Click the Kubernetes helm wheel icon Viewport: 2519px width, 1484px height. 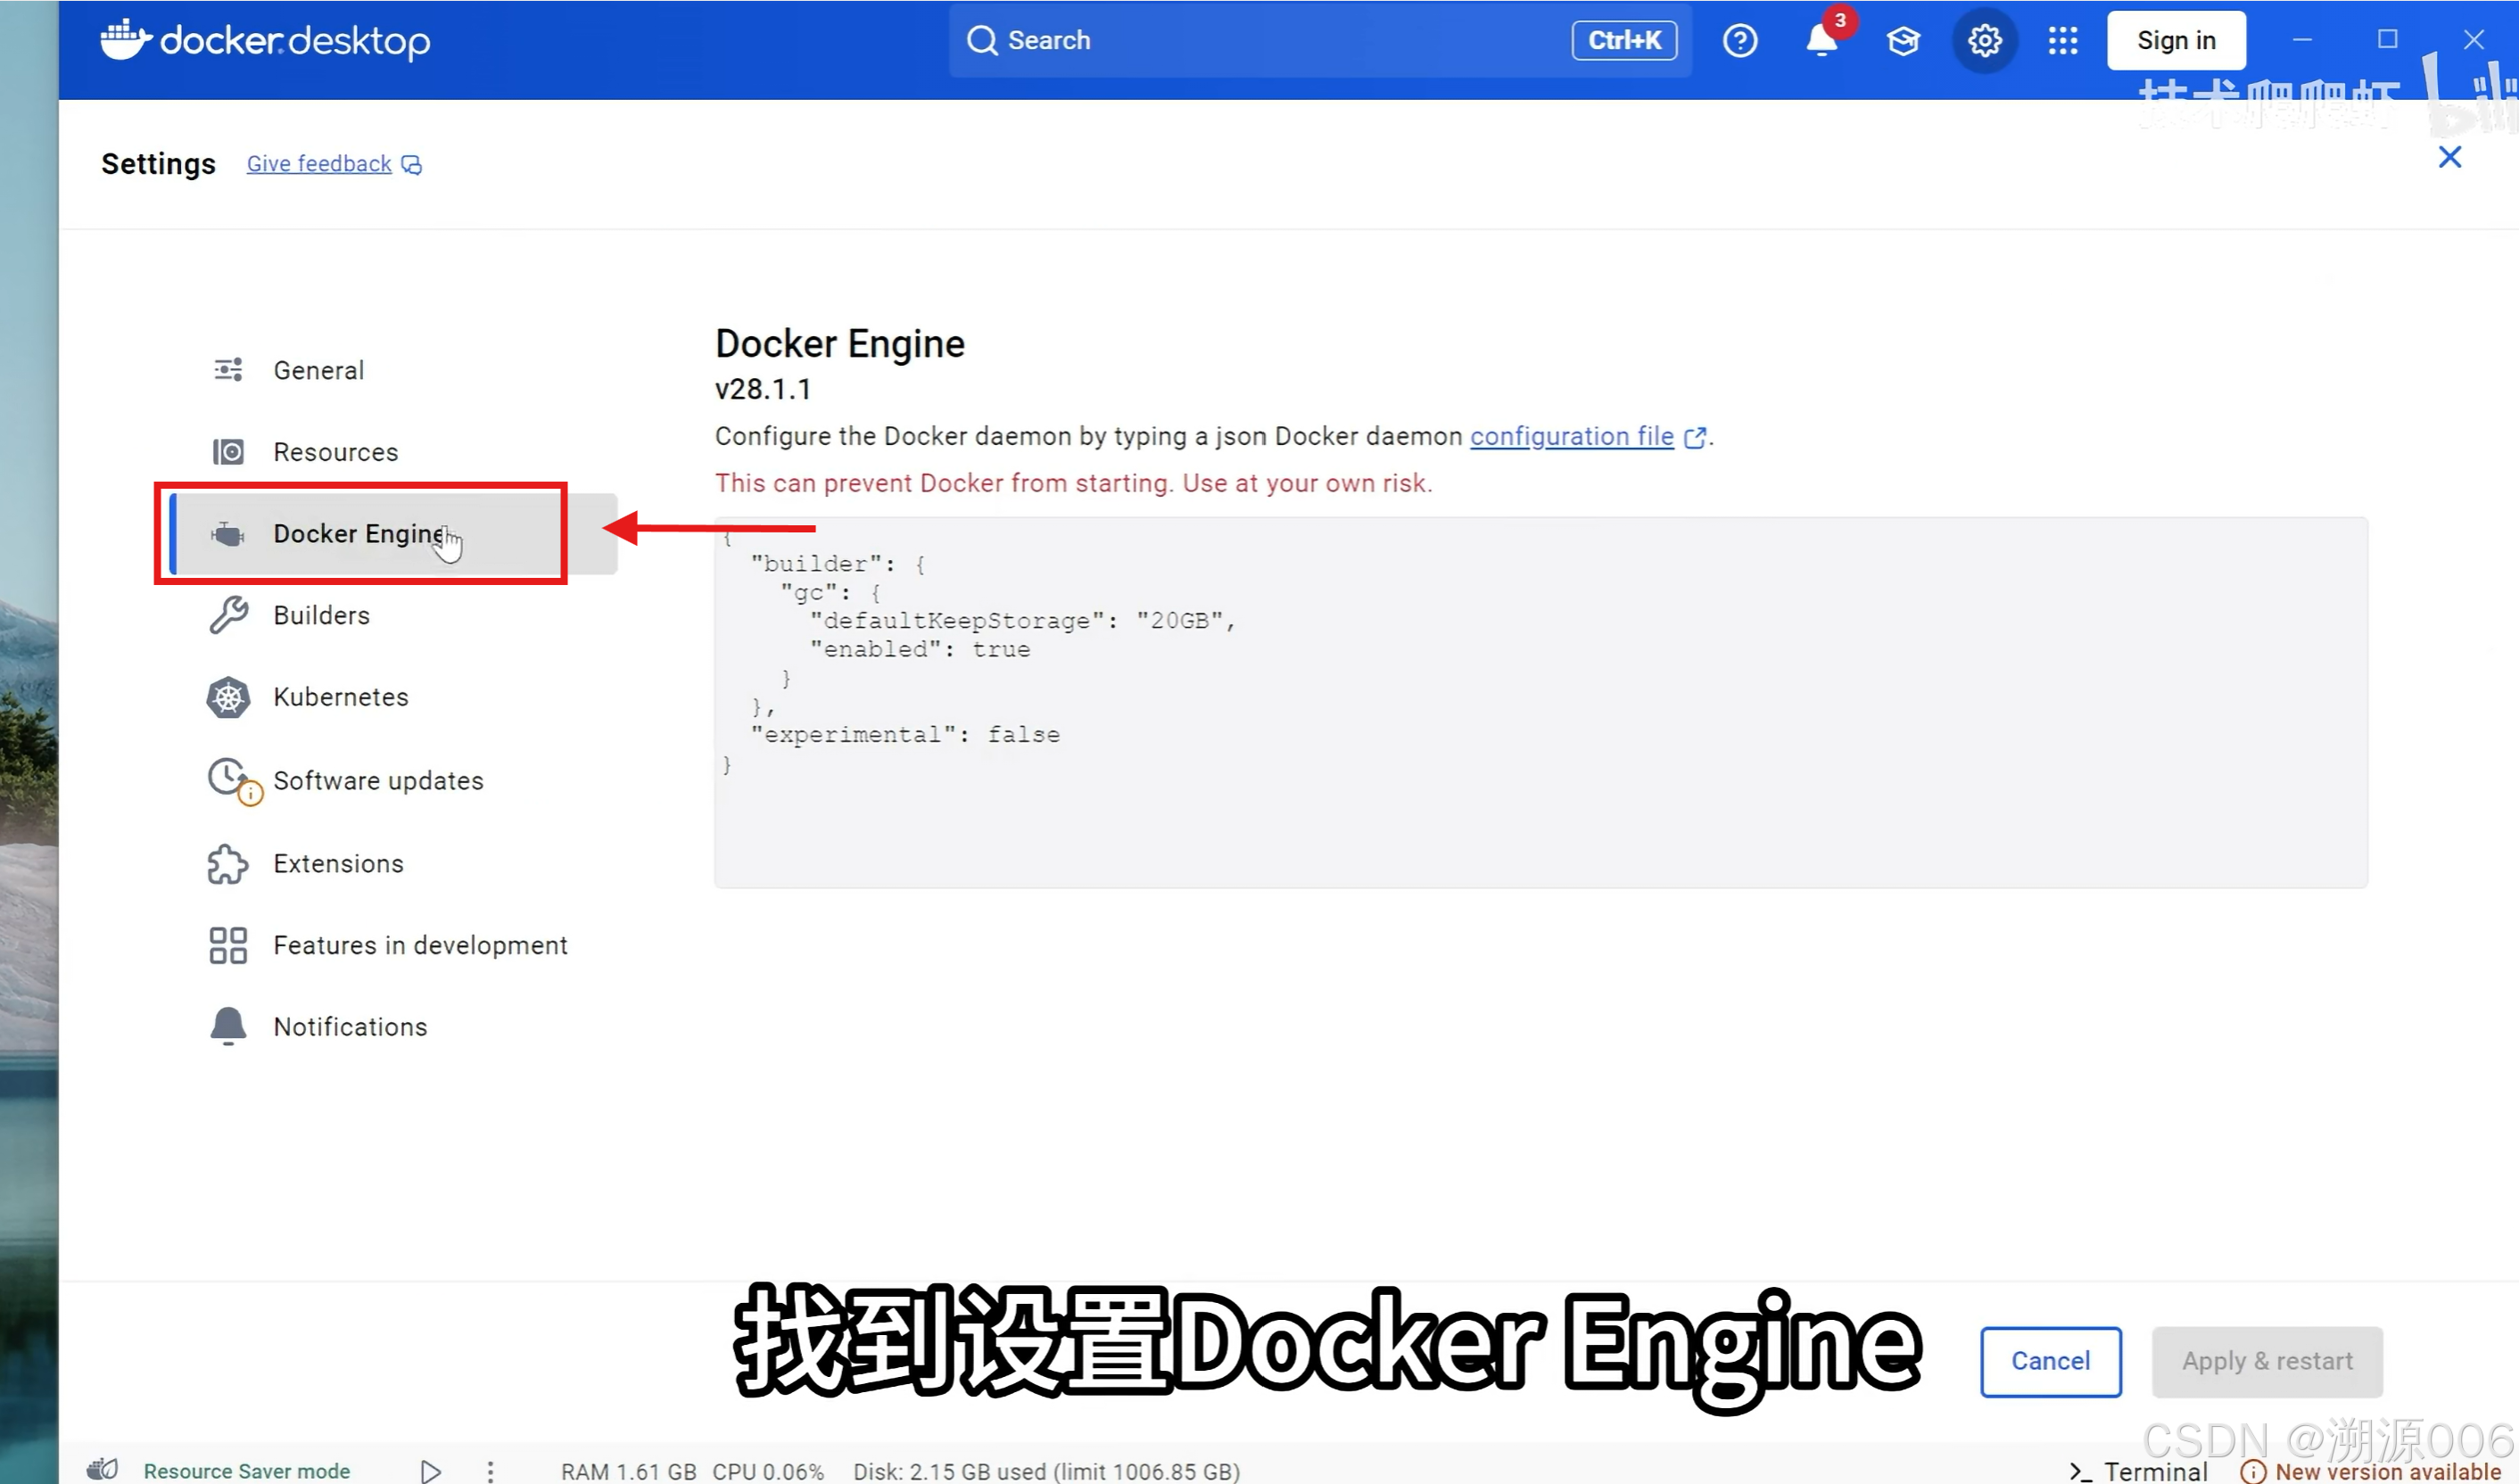tap(228, 698)
